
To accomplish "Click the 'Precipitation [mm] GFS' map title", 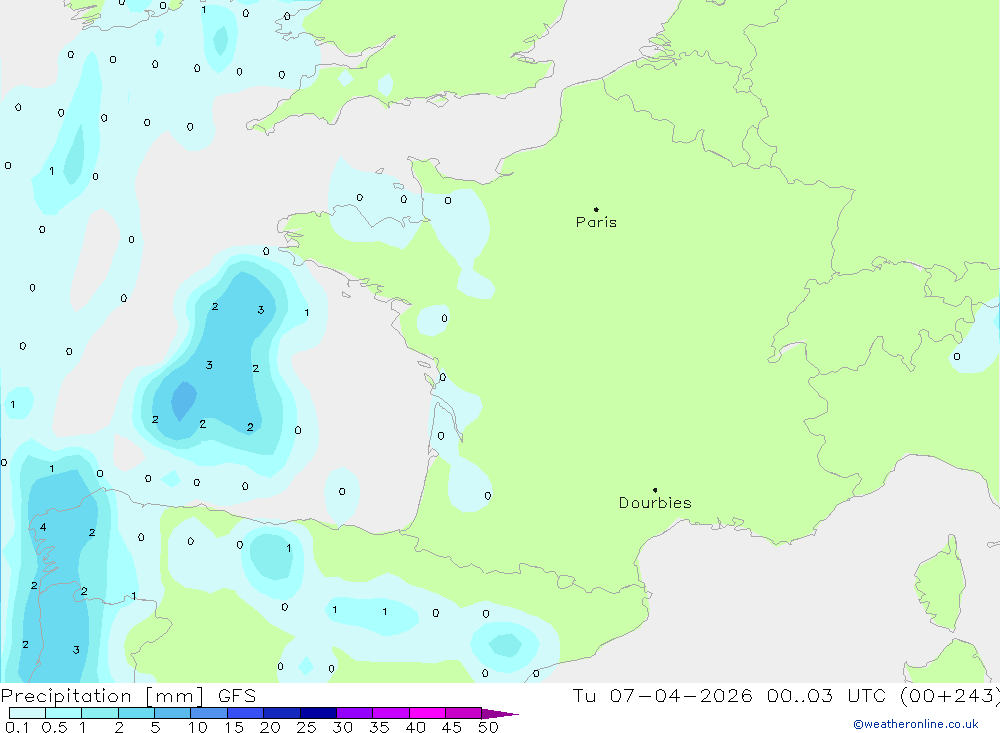I will tap(128, 695).
